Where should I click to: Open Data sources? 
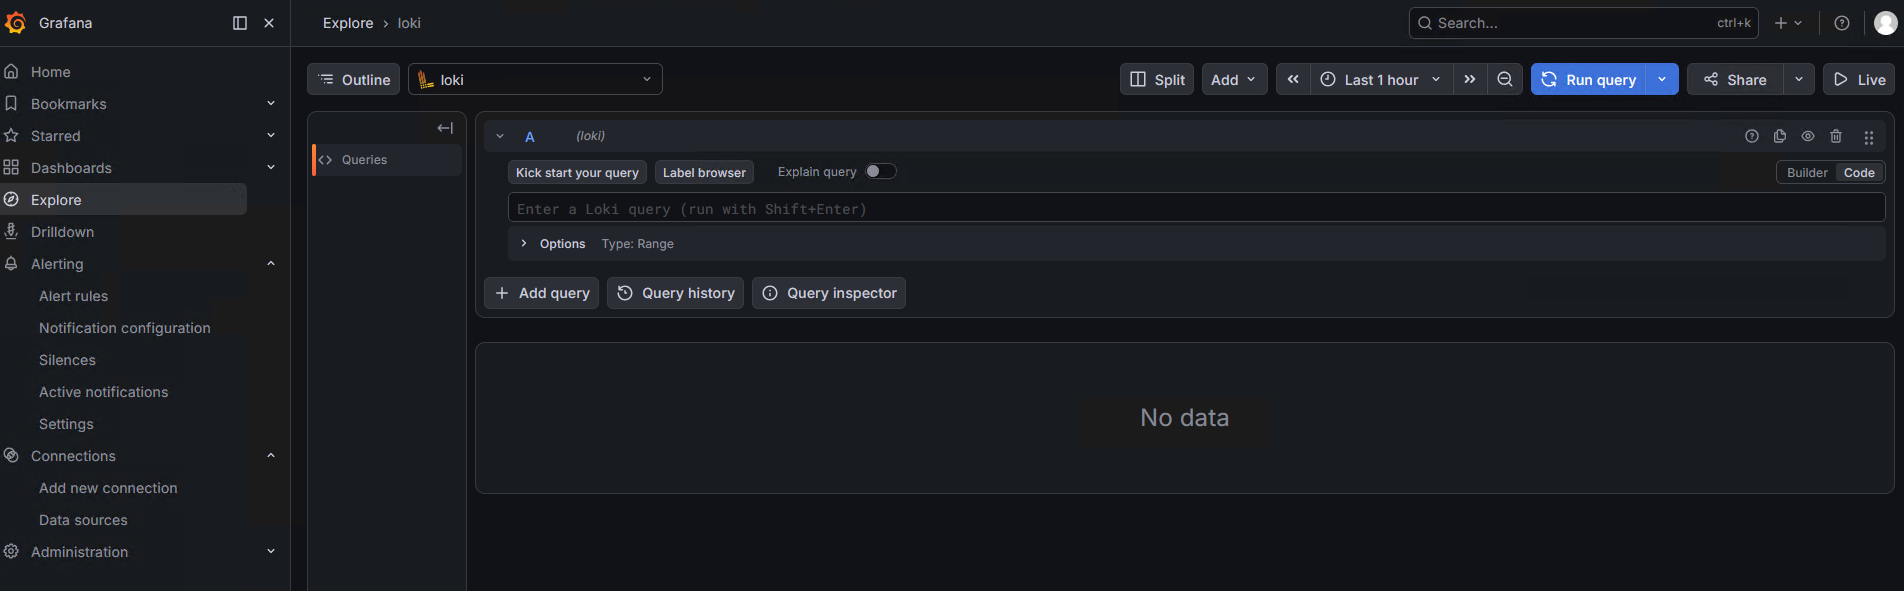83,520
